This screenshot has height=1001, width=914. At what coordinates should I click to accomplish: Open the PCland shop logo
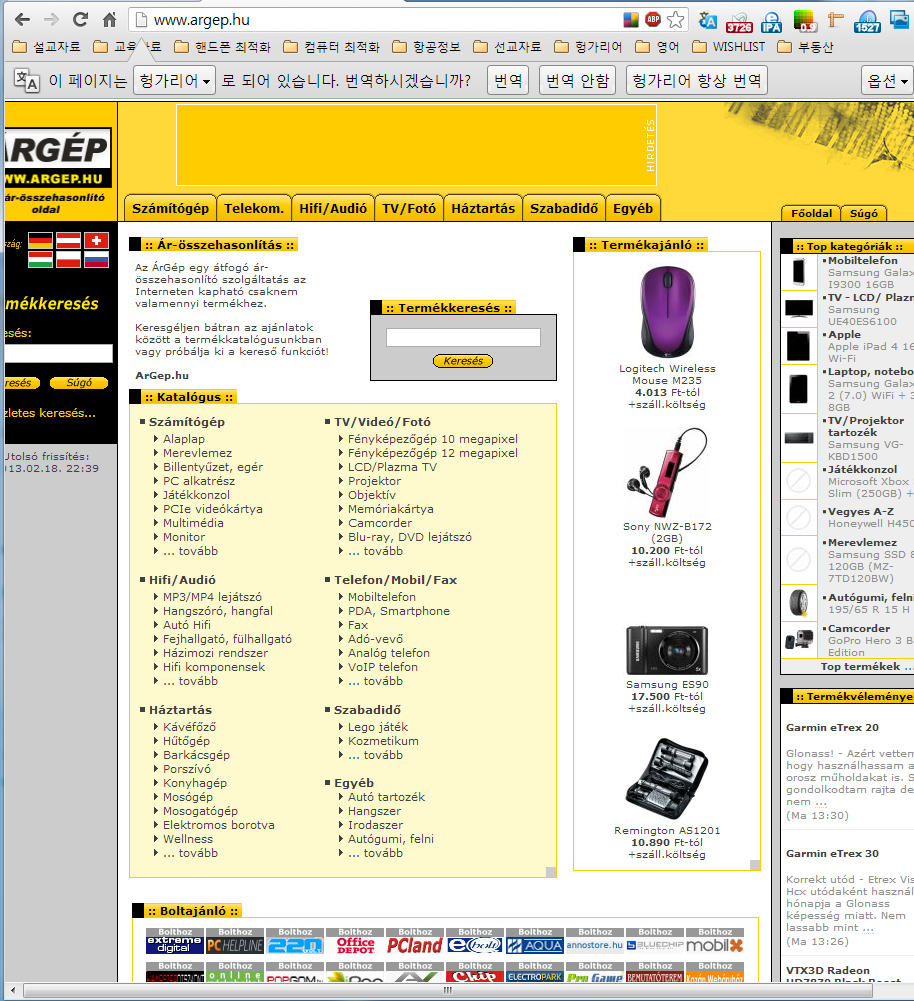(415, 945)
